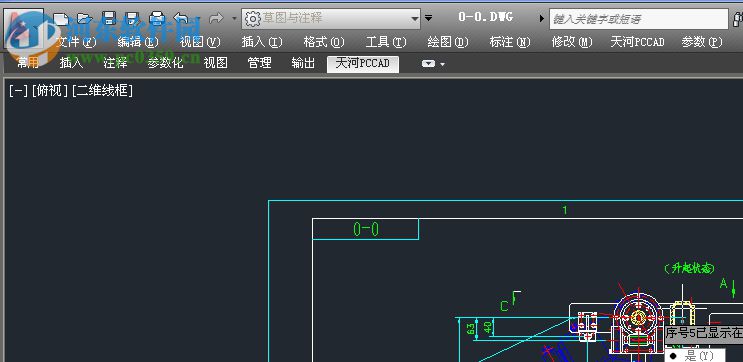Image resolution: width=743 pixels, height=362 pixels.
Task: Click the dimension value 63
Action: tap(471, 329)
